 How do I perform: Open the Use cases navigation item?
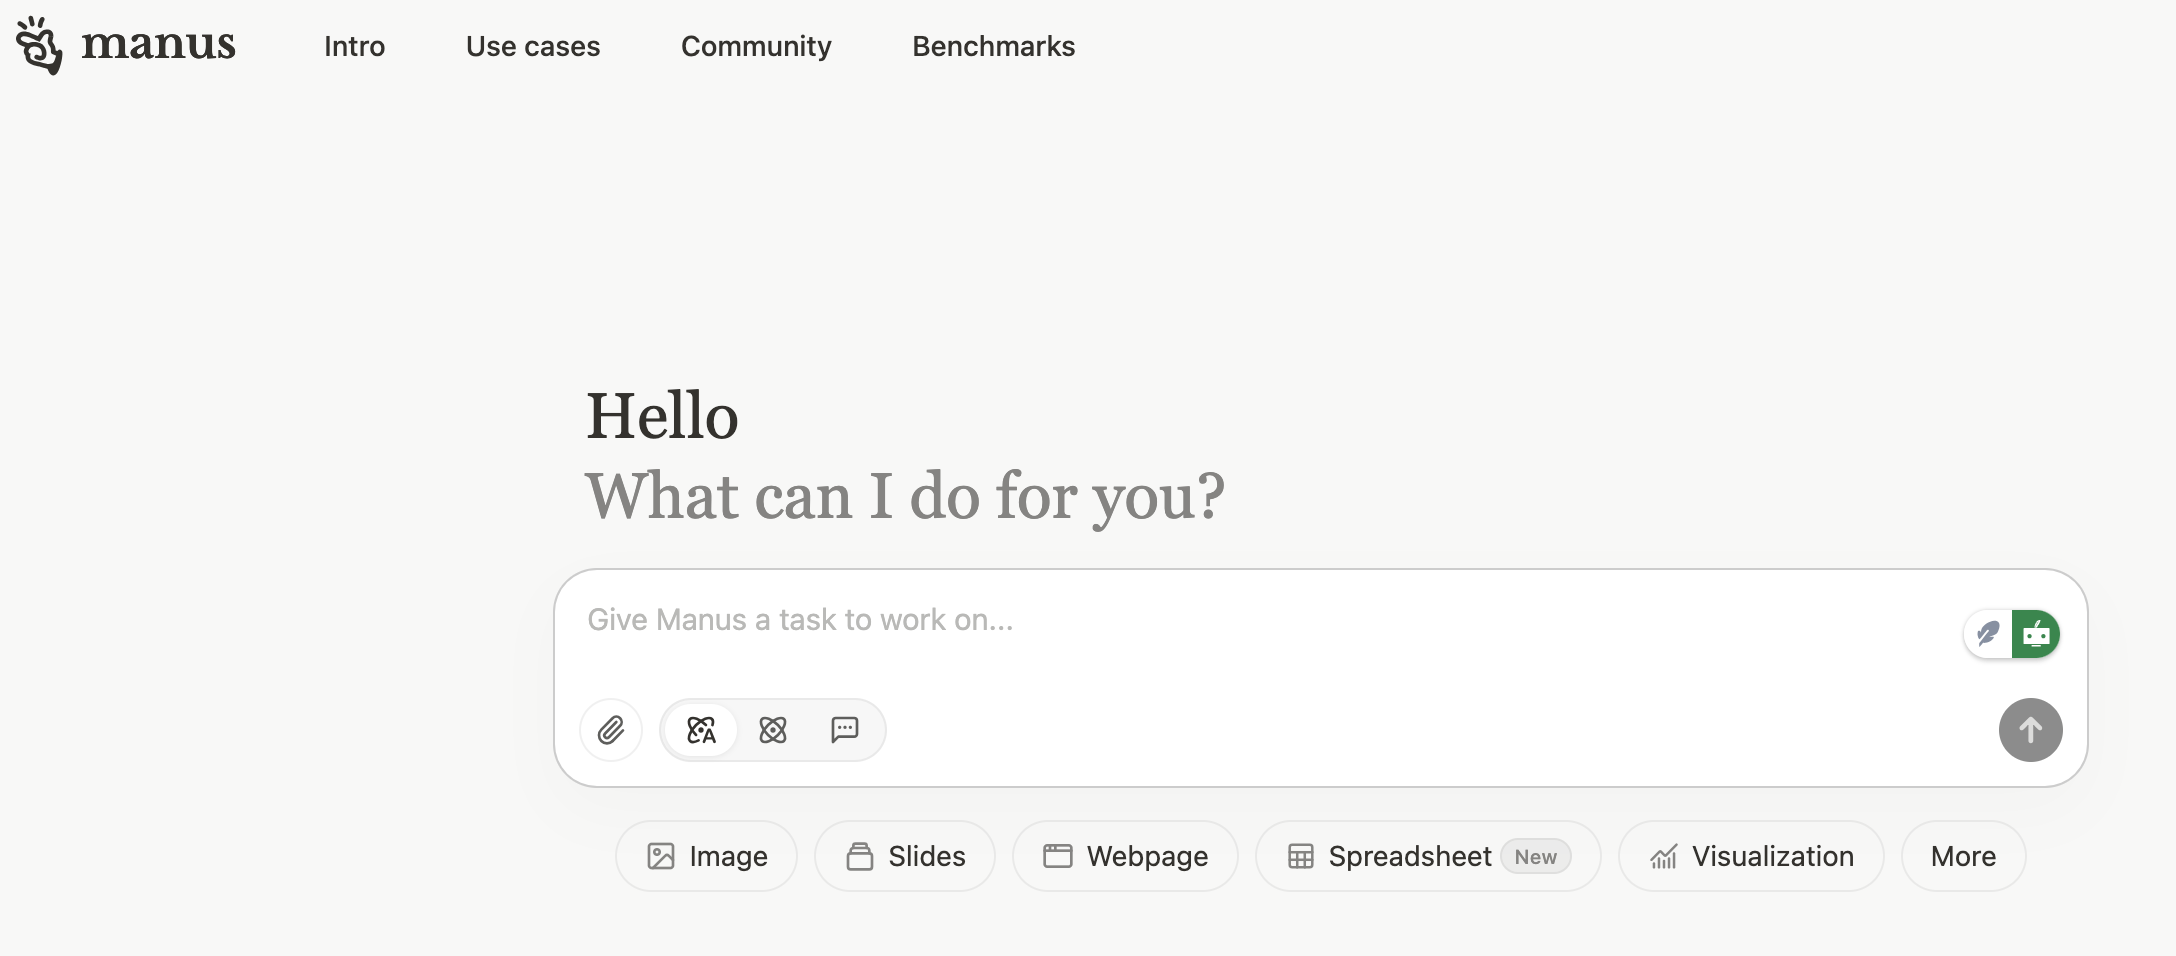(x=533, y=46)
